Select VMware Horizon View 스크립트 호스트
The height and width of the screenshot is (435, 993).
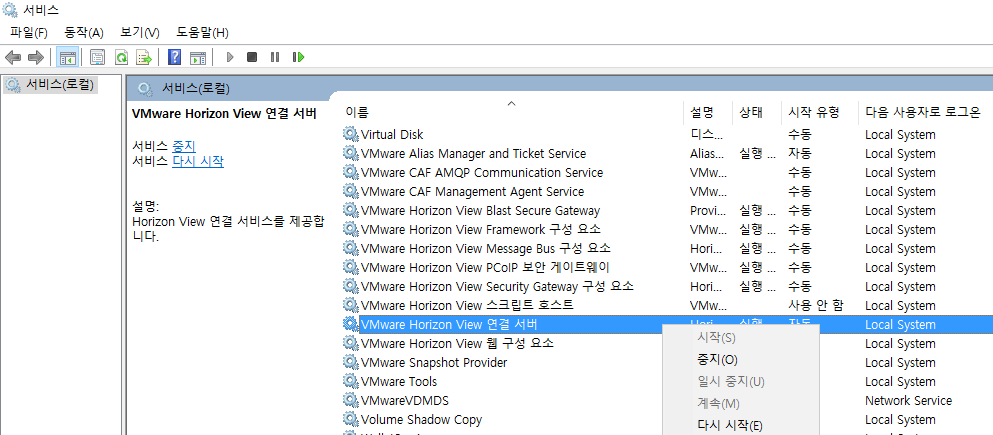click(467, 305)
